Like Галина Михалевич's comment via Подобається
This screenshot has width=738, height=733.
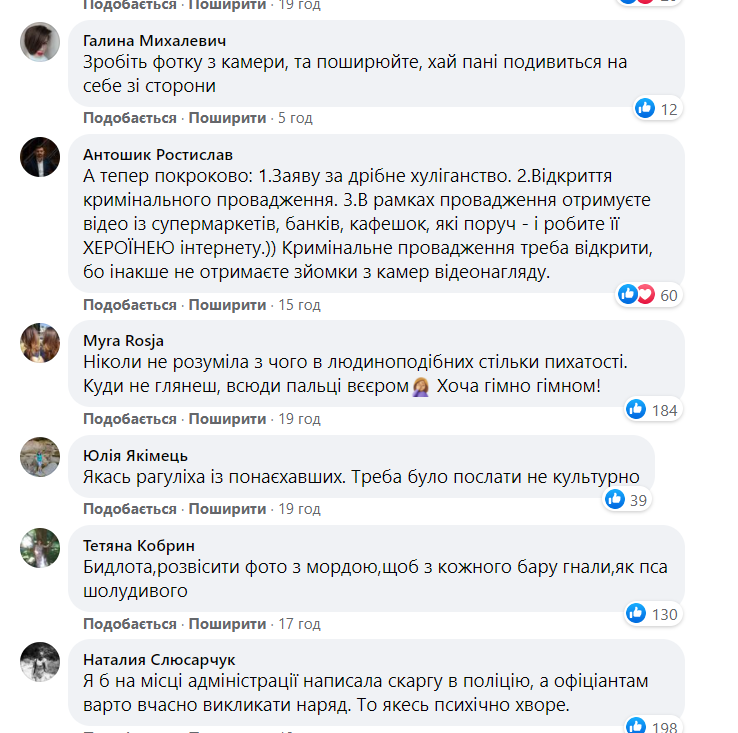click(x=129, y=118)
